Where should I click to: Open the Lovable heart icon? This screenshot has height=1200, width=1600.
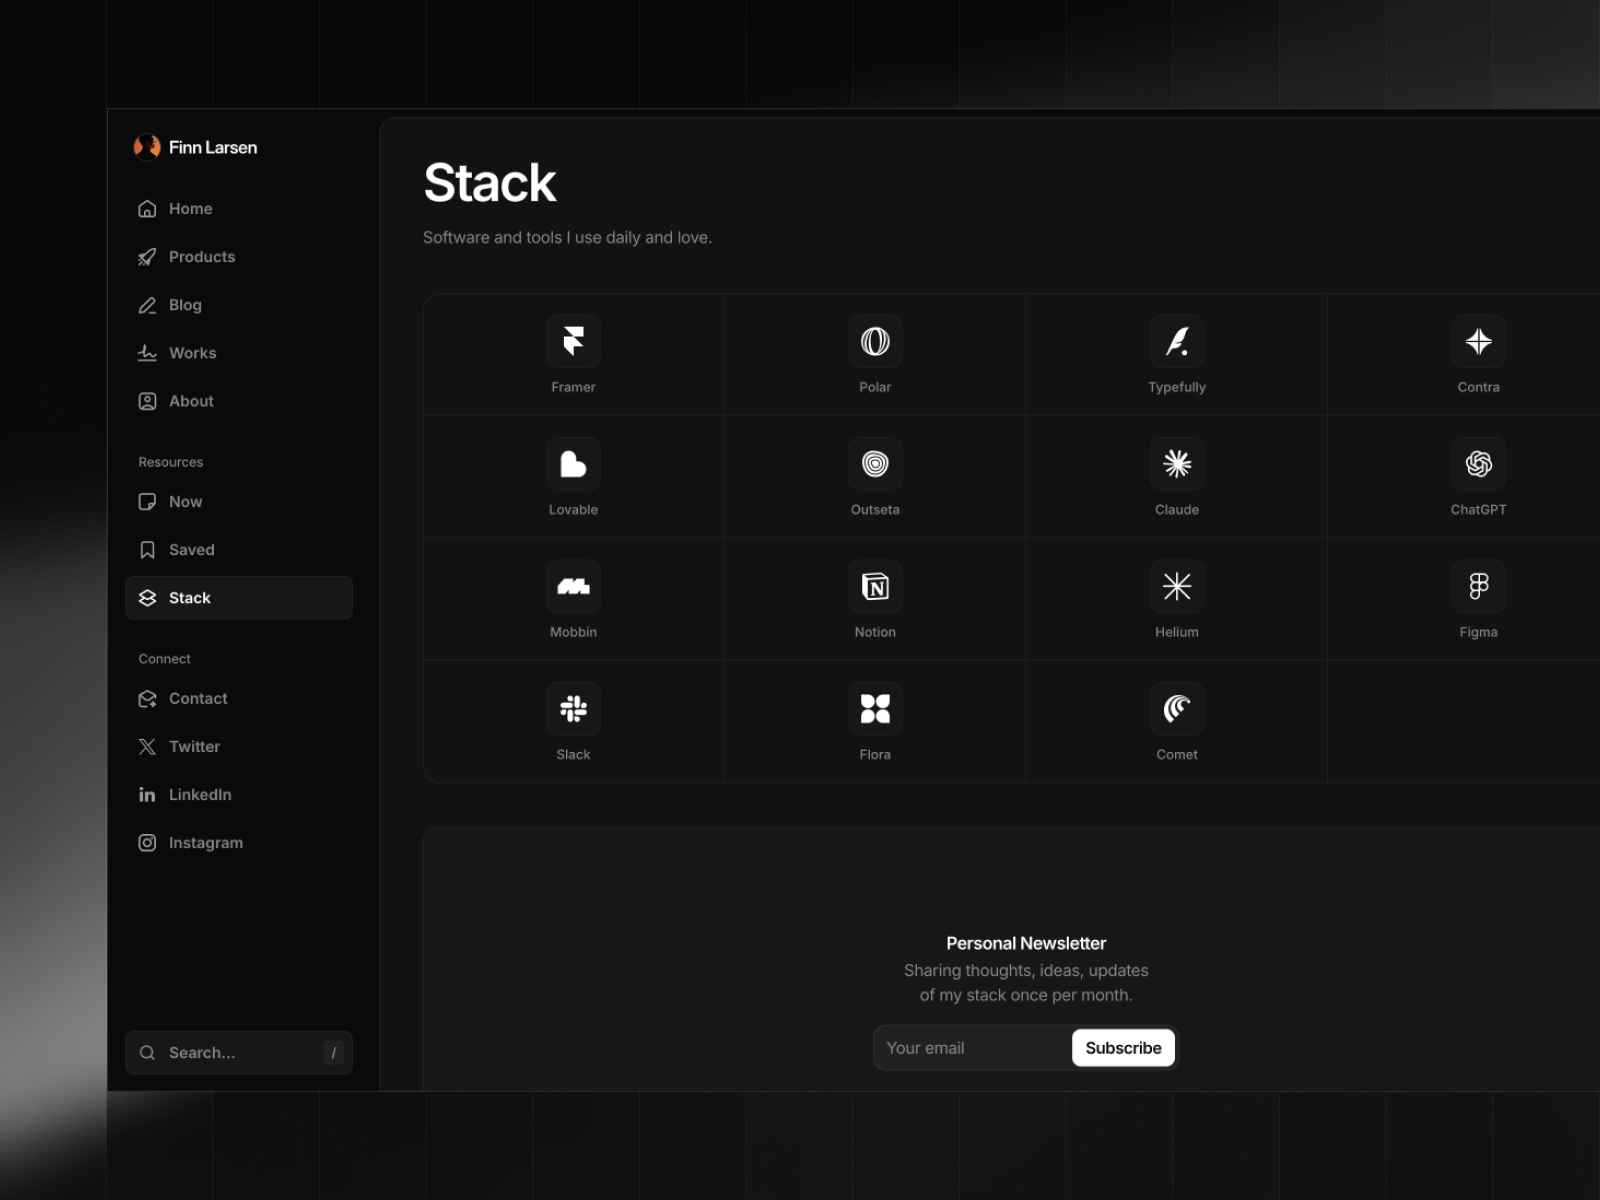coord(573,464)
